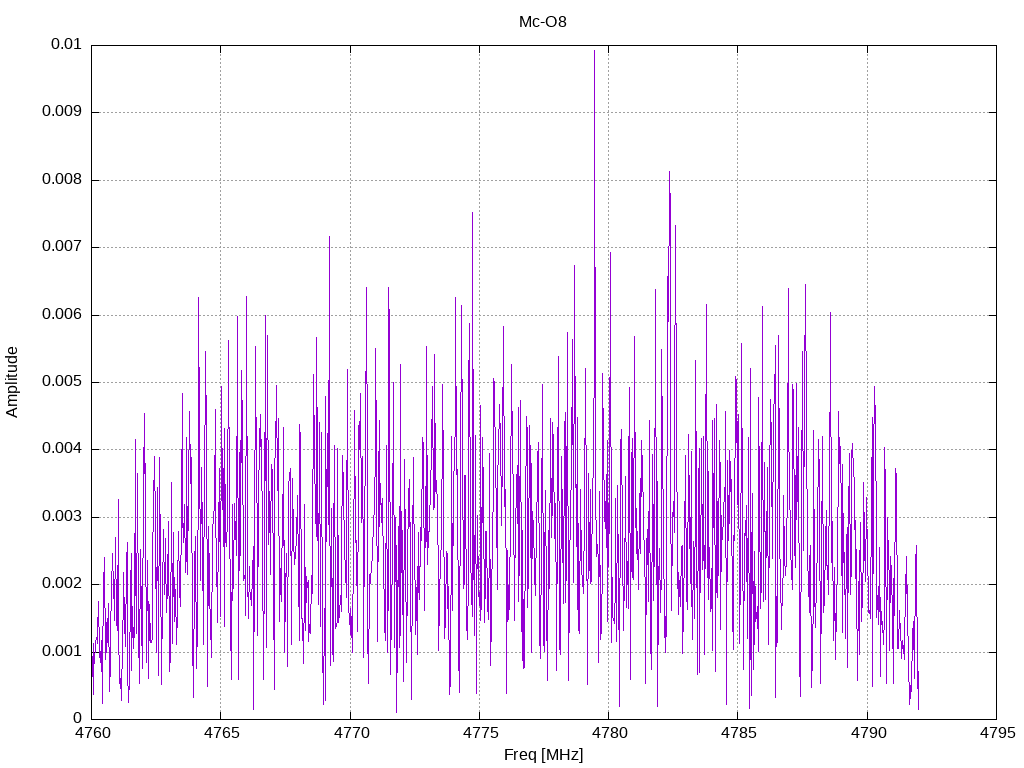The image size is (1024, 768).
Task: Click the 0.006 y-axis tick label
Action: pyautogui.click(x=62, y=315)
